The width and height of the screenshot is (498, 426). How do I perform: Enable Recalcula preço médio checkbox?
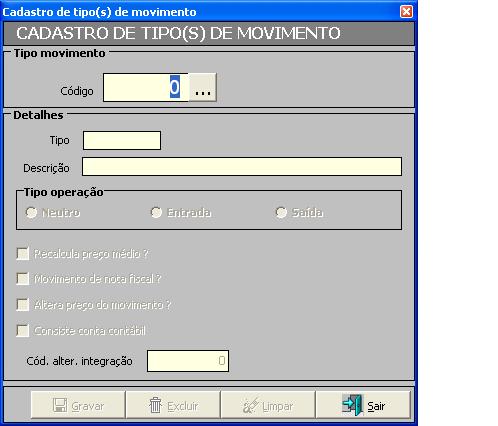[x=23, y=254]
